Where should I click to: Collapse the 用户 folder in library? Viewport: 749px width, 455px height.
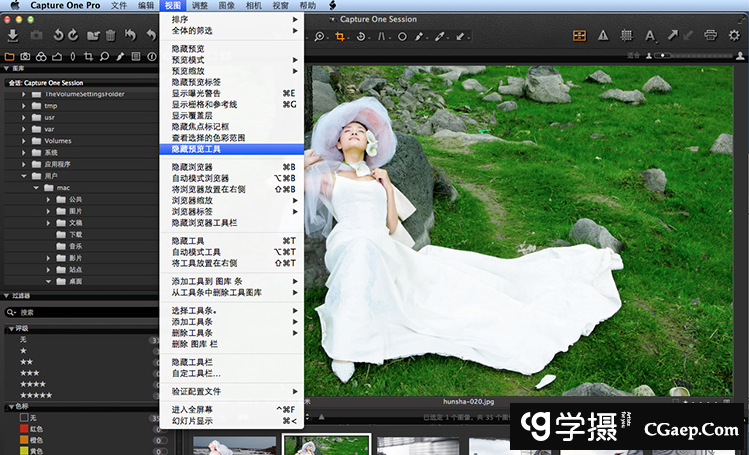coord(22,175)
